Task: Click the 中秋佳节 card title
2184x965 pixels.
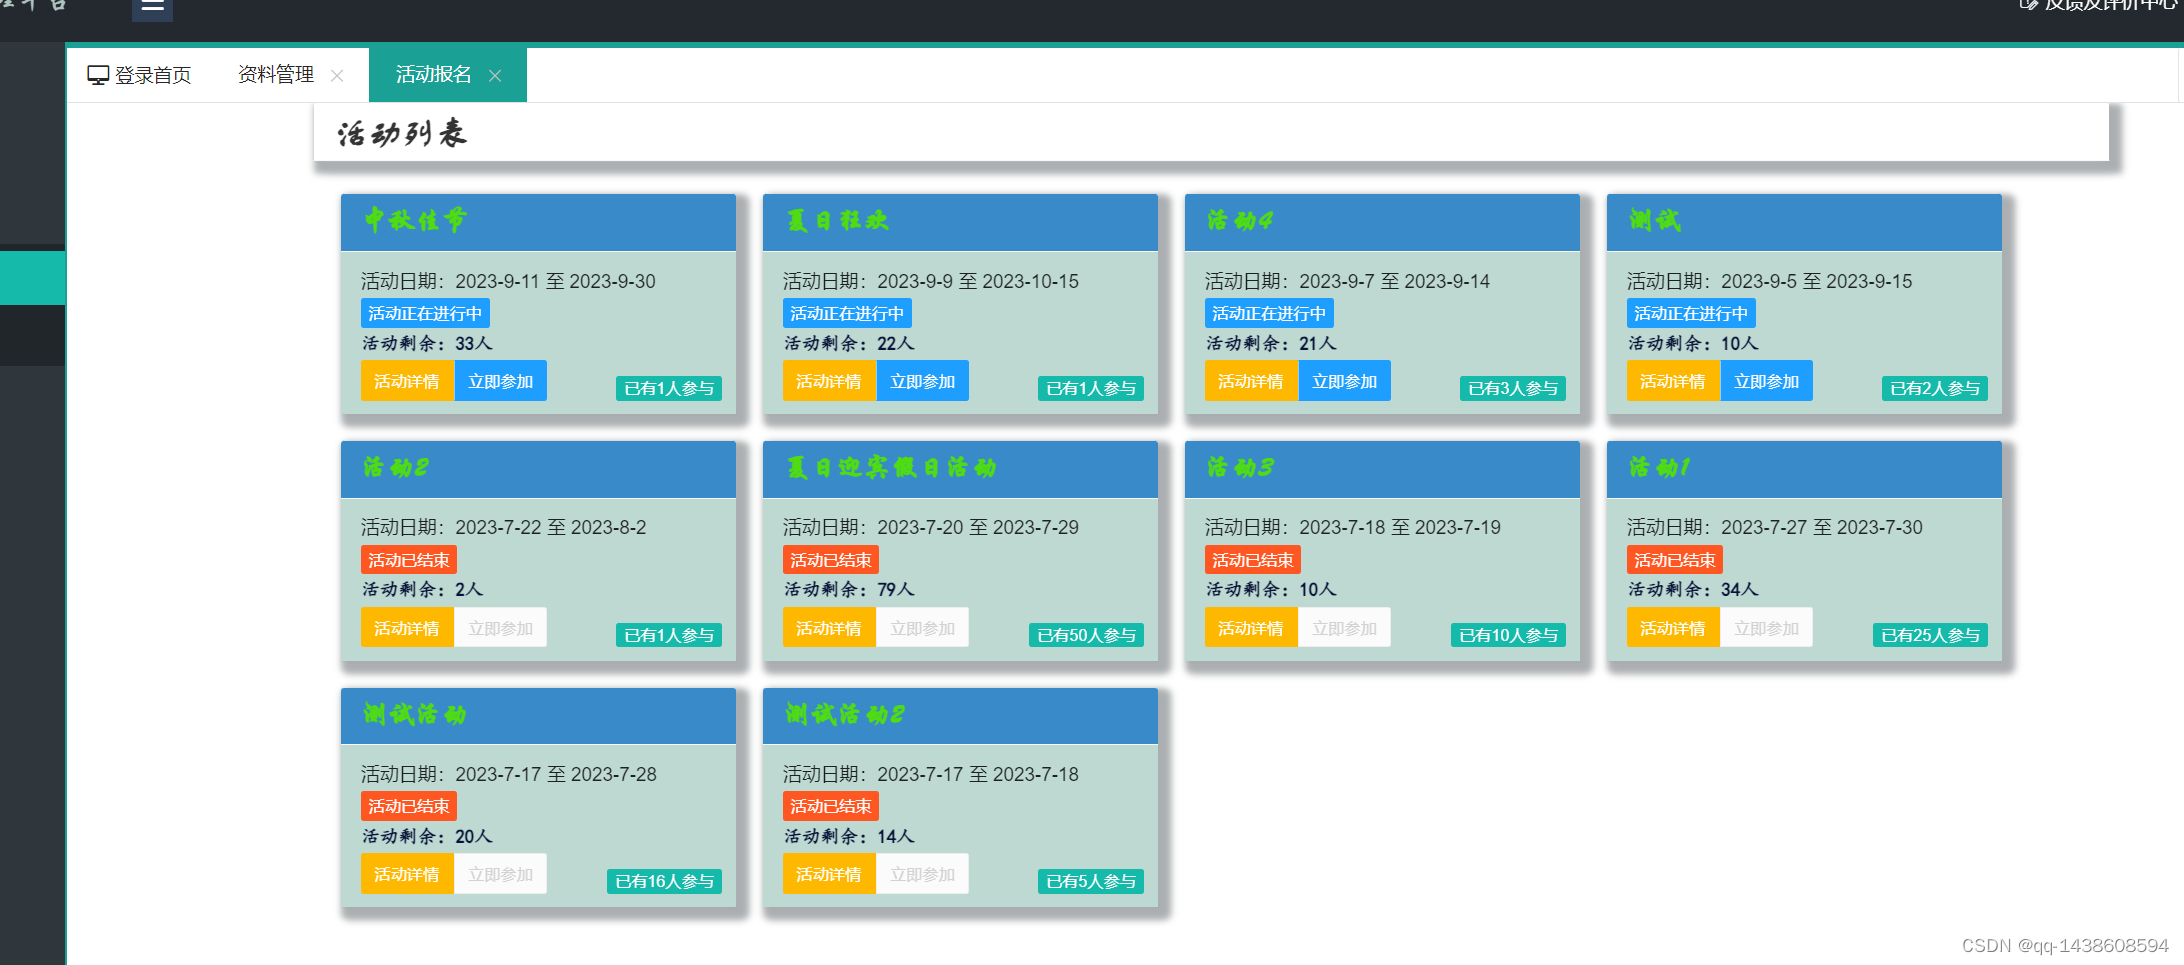Action: coord(415,220)
